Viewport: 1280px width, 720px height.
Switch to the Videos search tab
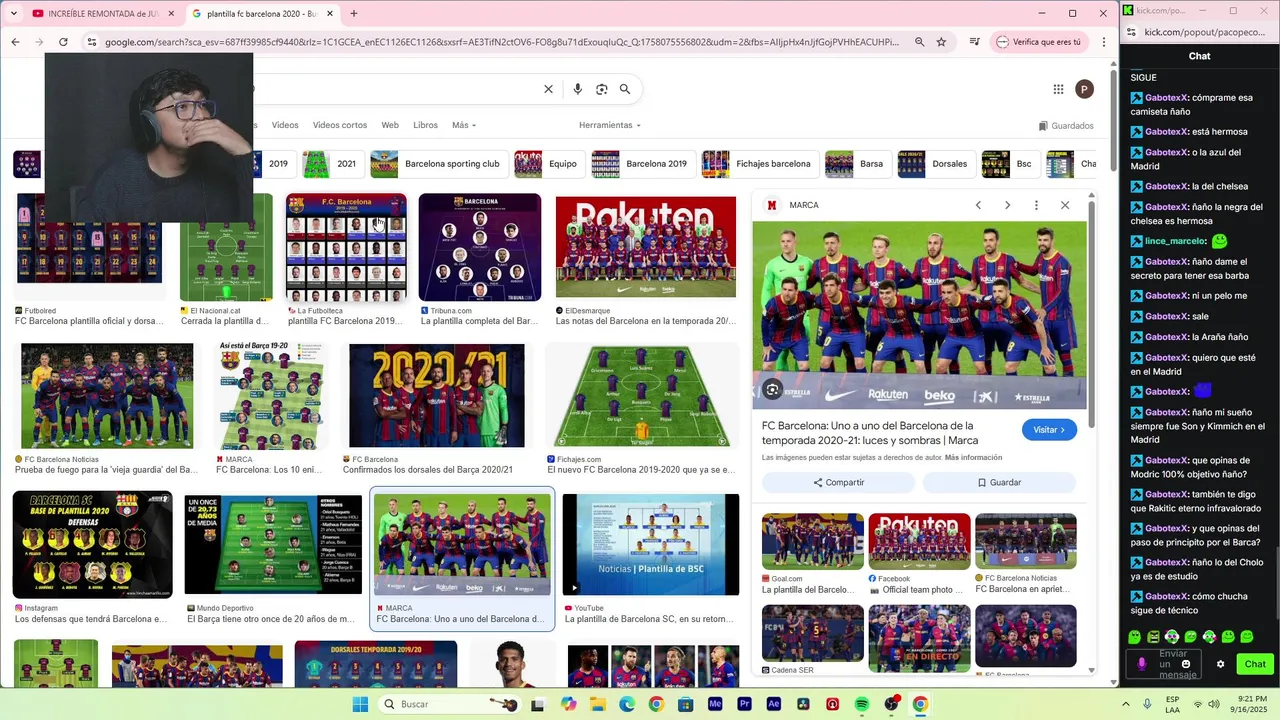pos(285,125)
